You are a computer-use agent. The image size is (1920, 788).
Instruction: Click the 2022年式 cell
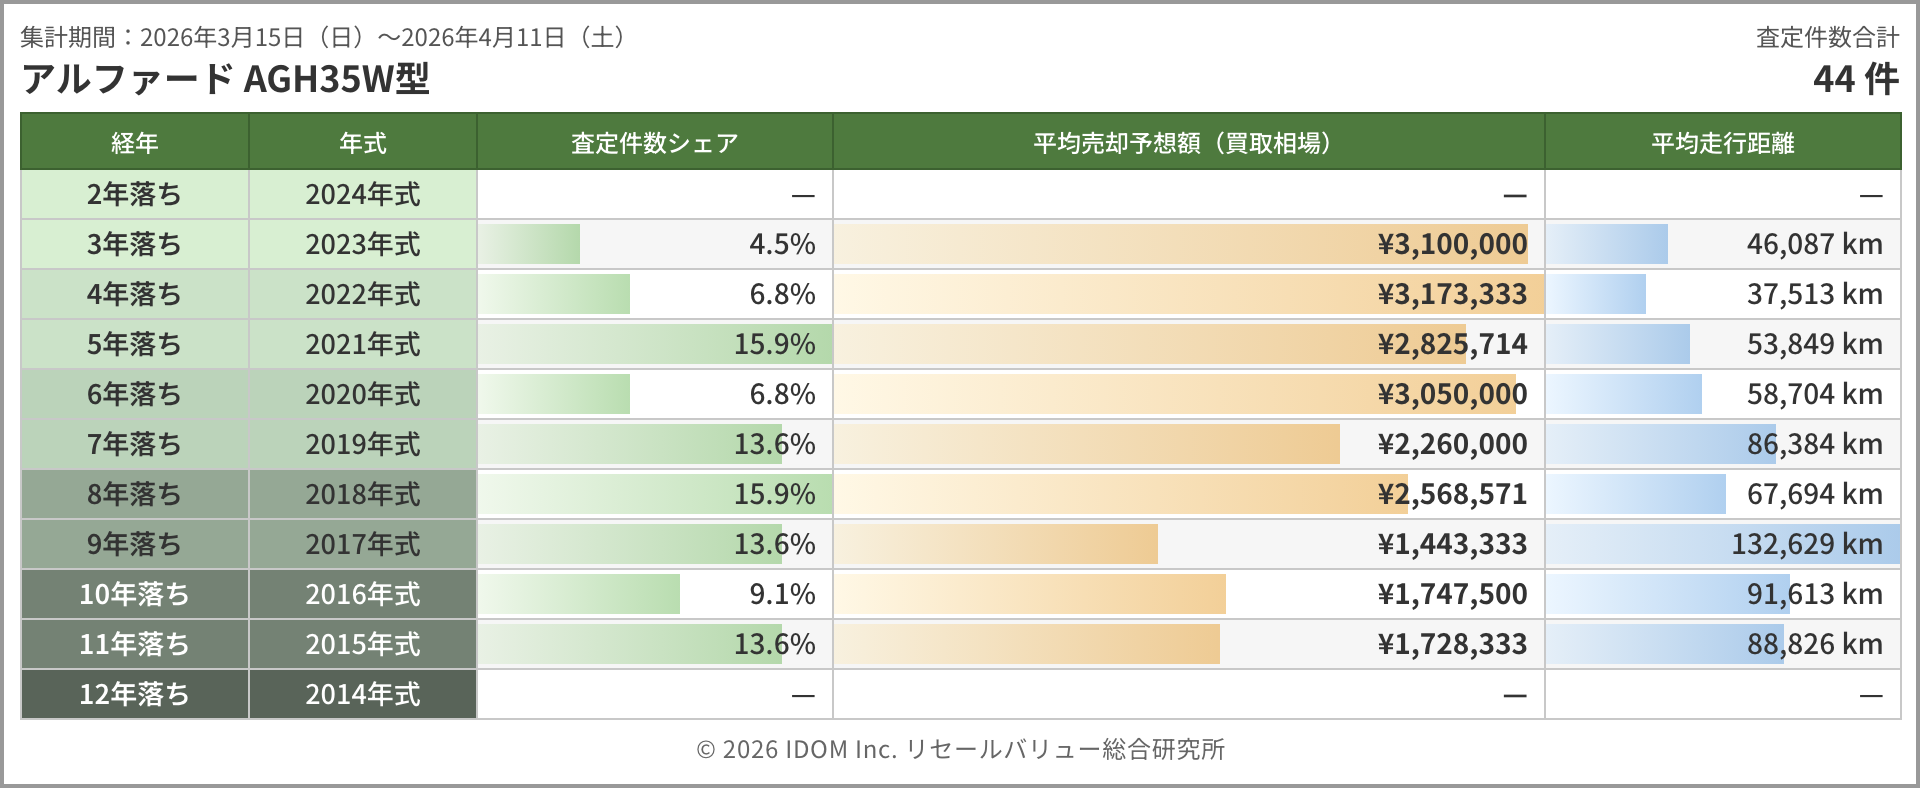pyautogui.click(x=362, y=294)
